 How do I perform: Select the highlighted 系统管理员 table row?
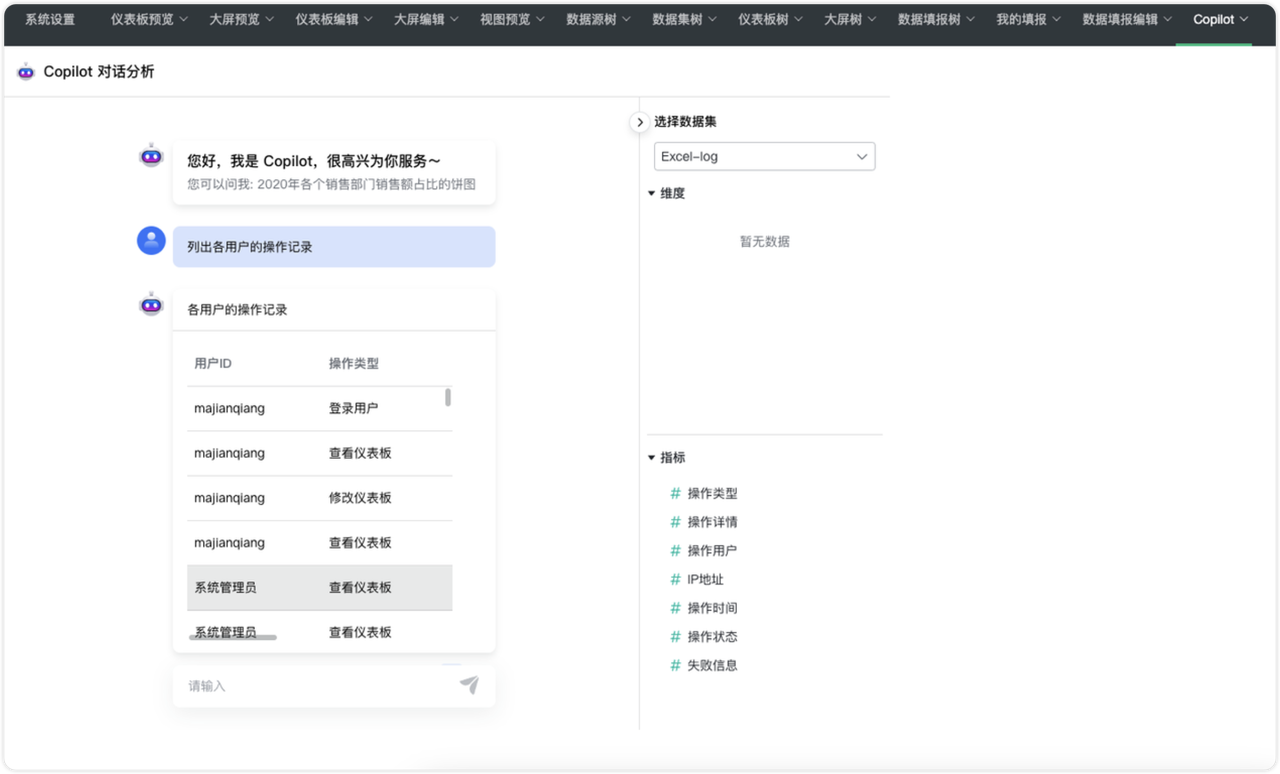pos(320,587)
